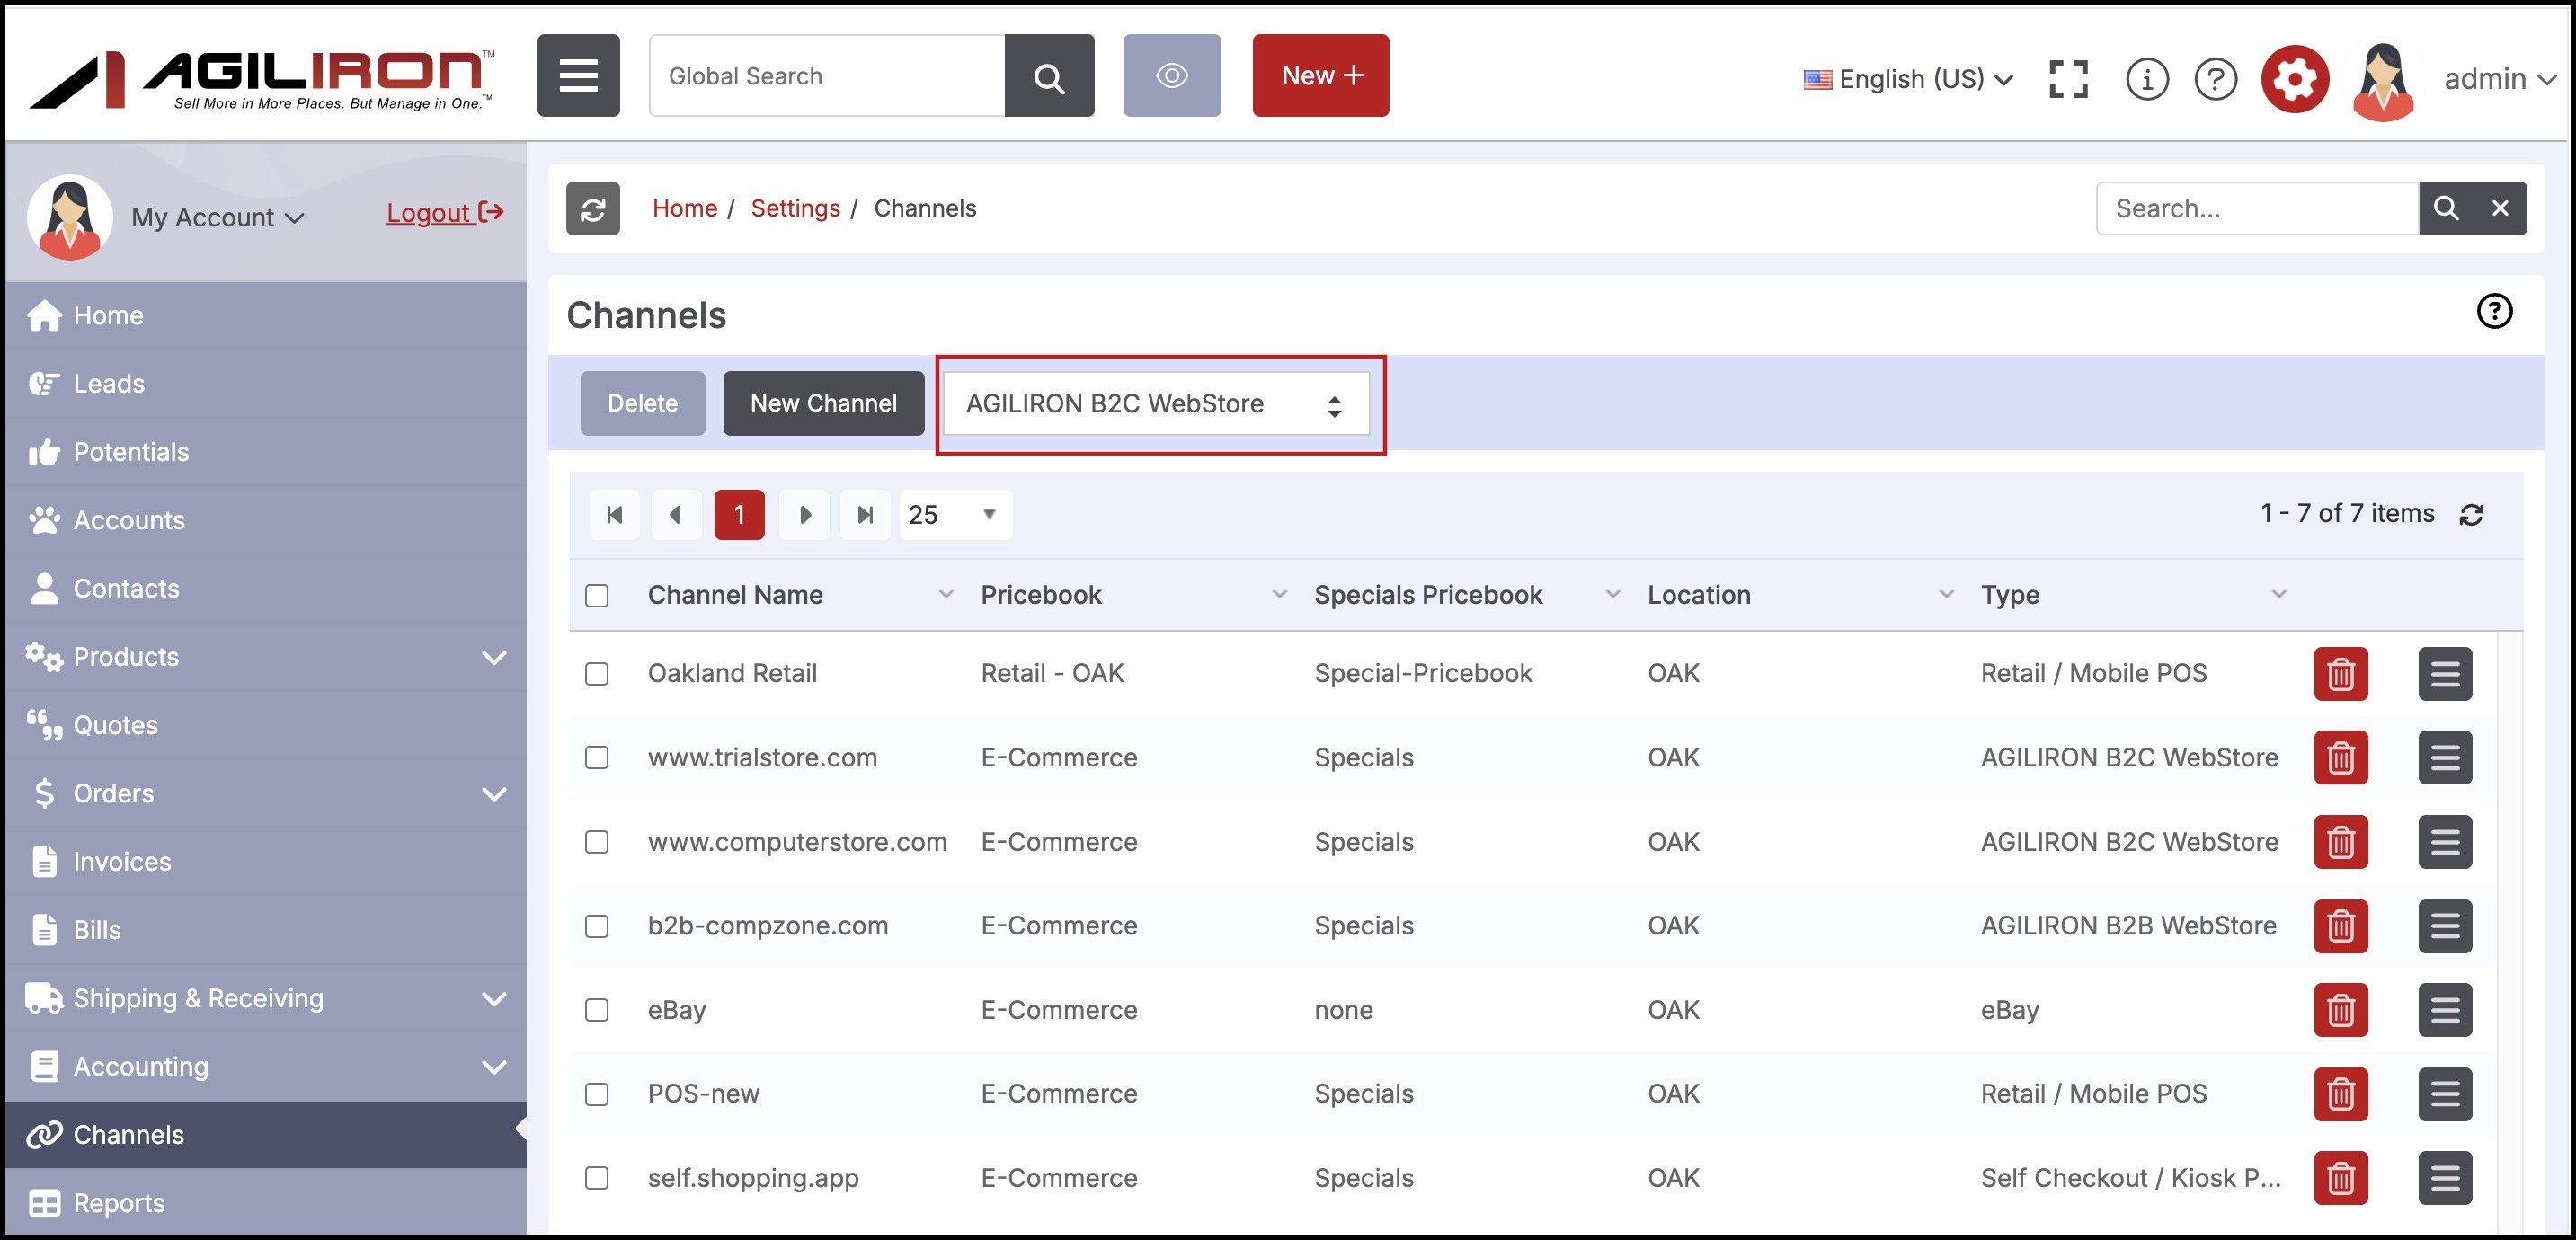The image size is (2576, 1240).
Task: Delete the eBay channel with trash icon
Action: pos(2340,1010)
